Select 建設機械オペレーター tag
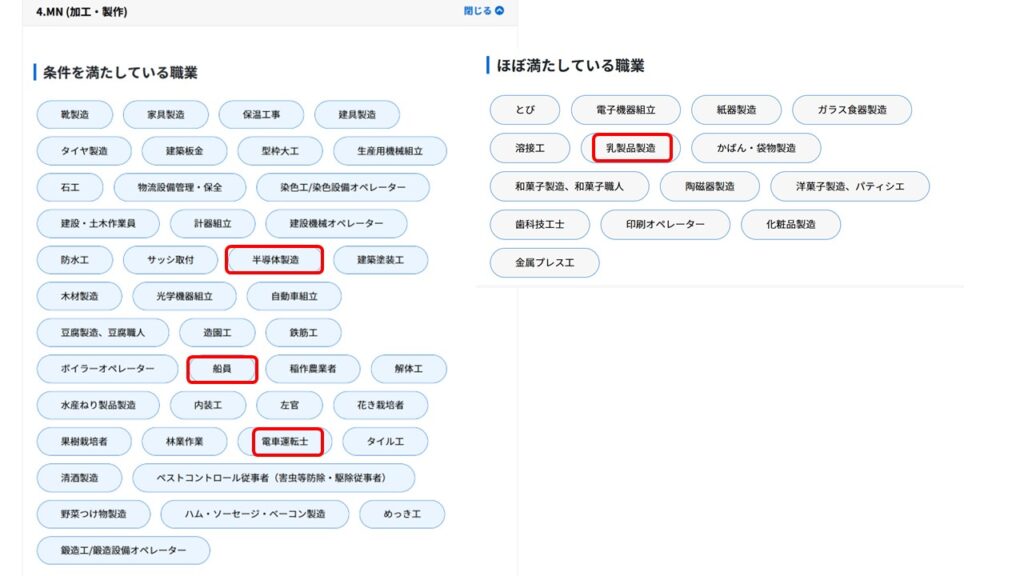The width and height of the screenshot is (1024, 576). pos(336,224)
